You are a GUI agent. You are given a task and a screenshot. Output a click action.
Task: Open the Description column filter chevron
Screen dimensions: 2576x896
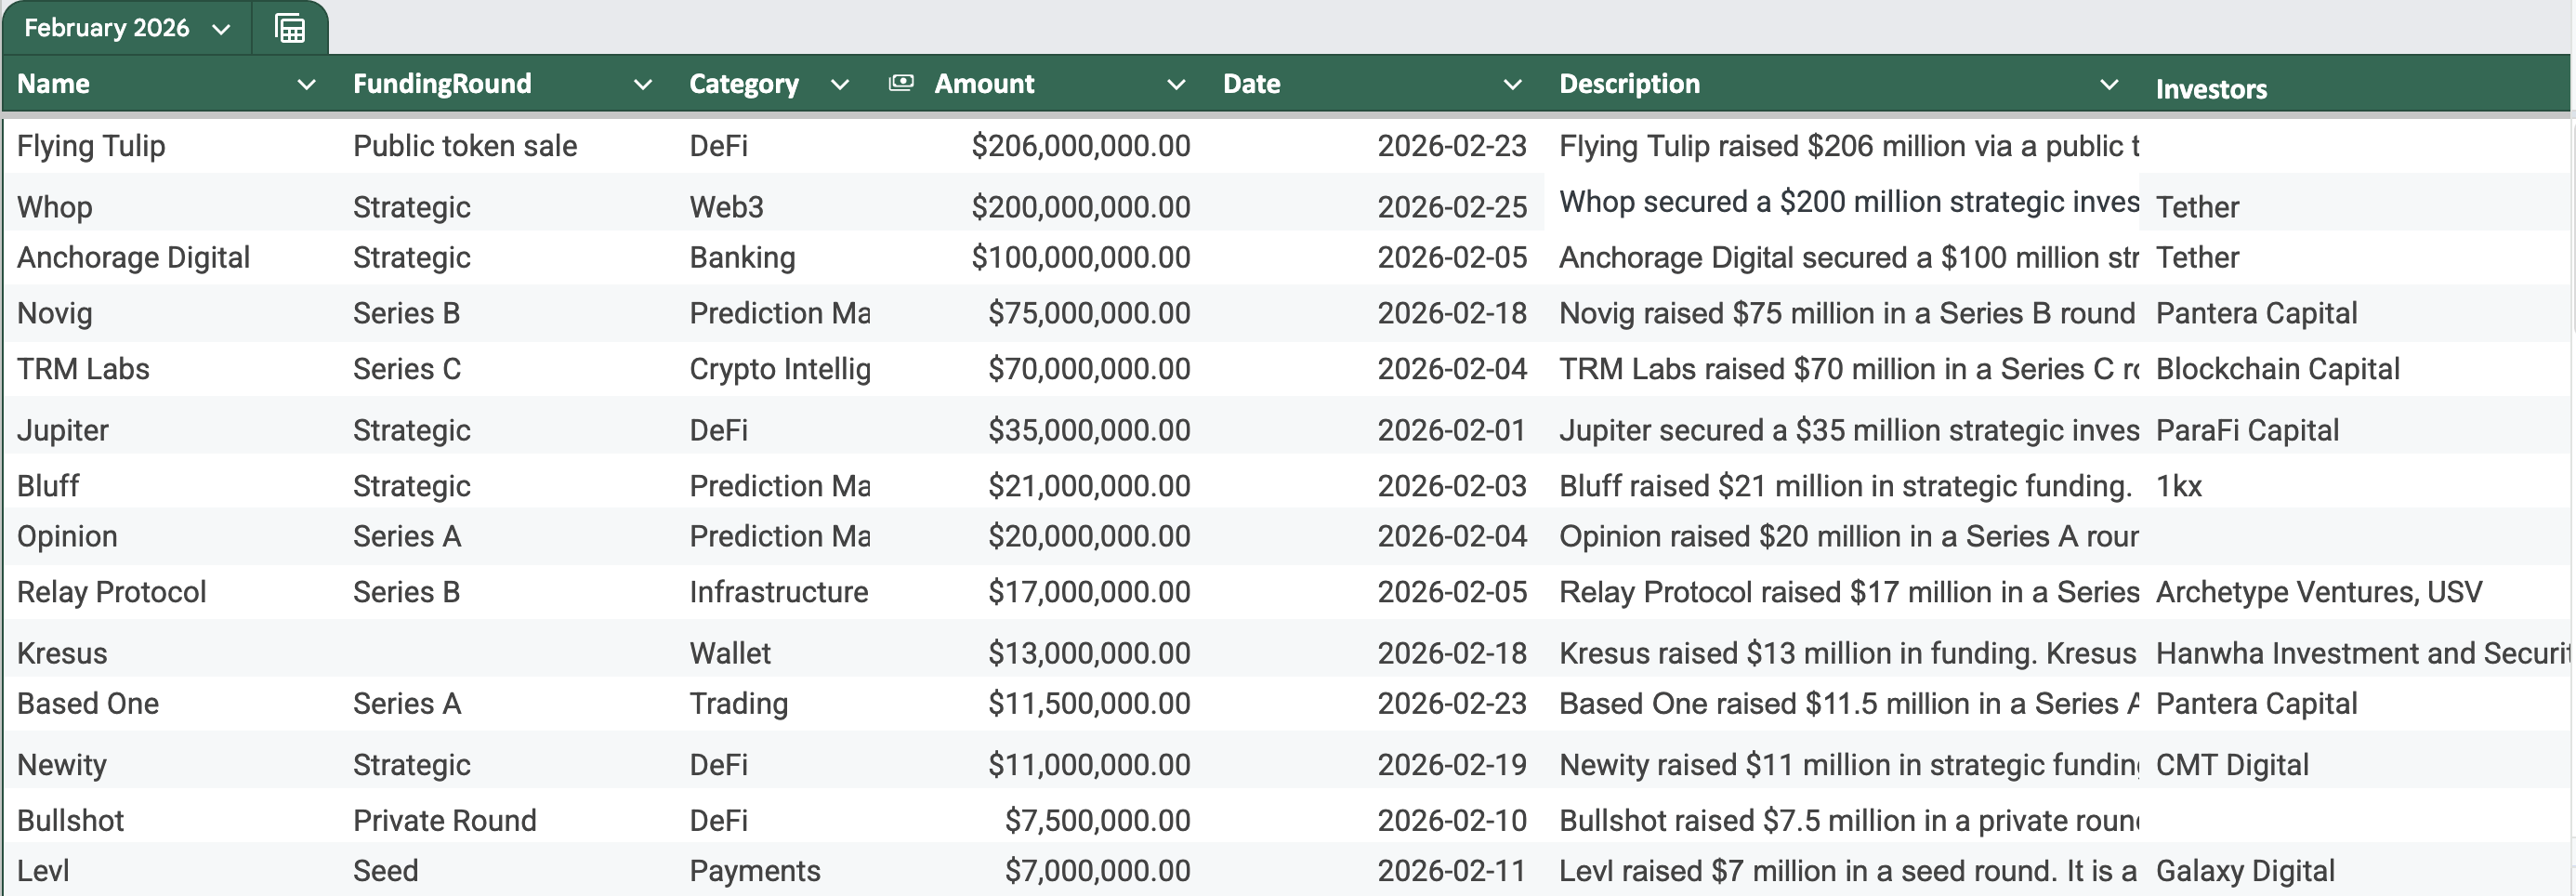coord(2109,85)
